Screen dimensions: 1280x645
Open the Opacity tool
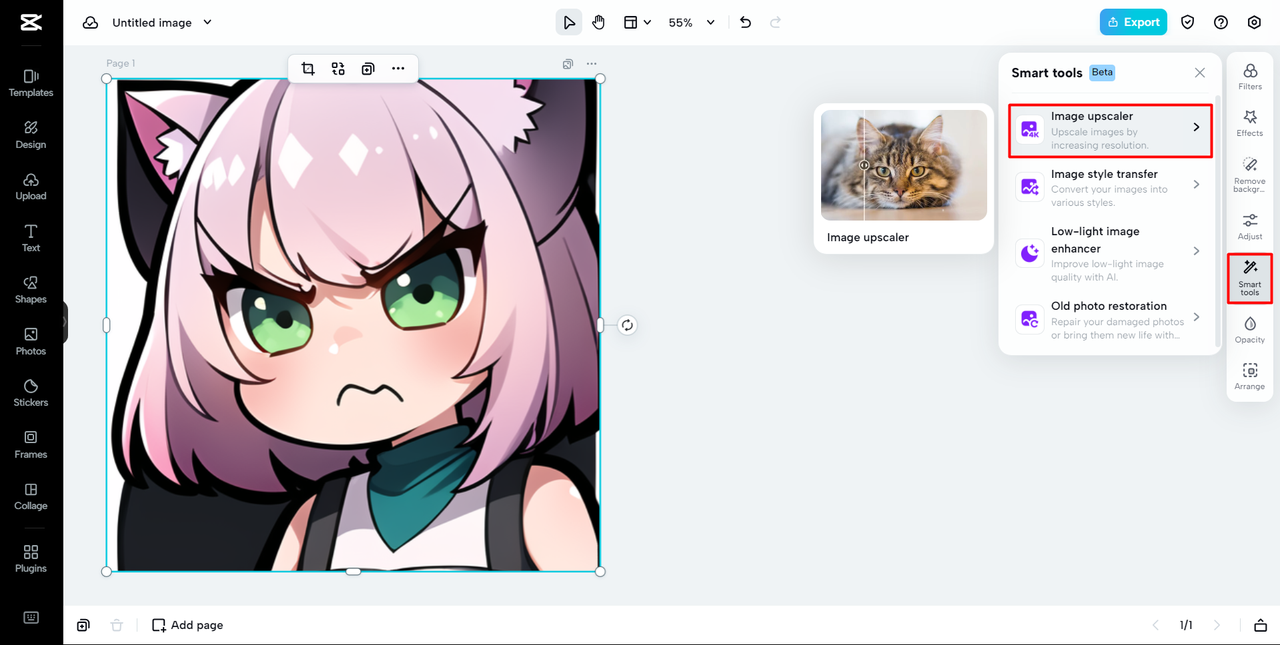coord(1250,330)
